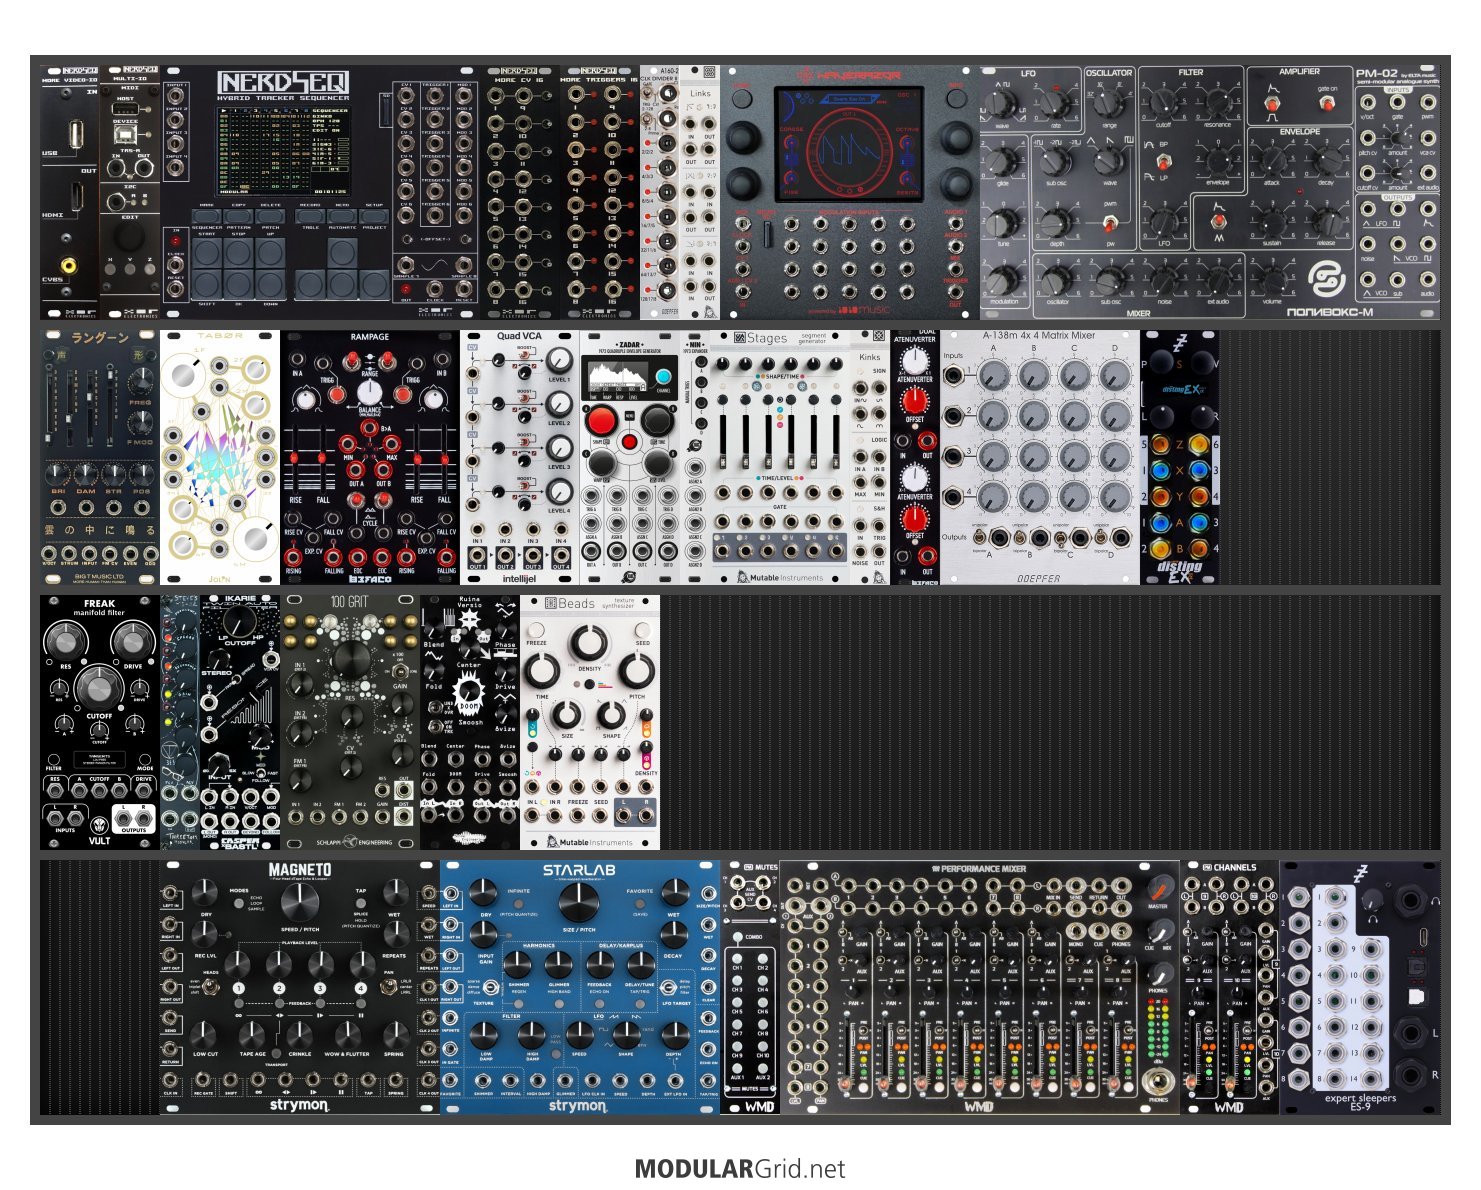Screen dimensions: 1481x1190
Task: Click the Waverazor oscilloscope display
Action: click(x=840, y=143)
